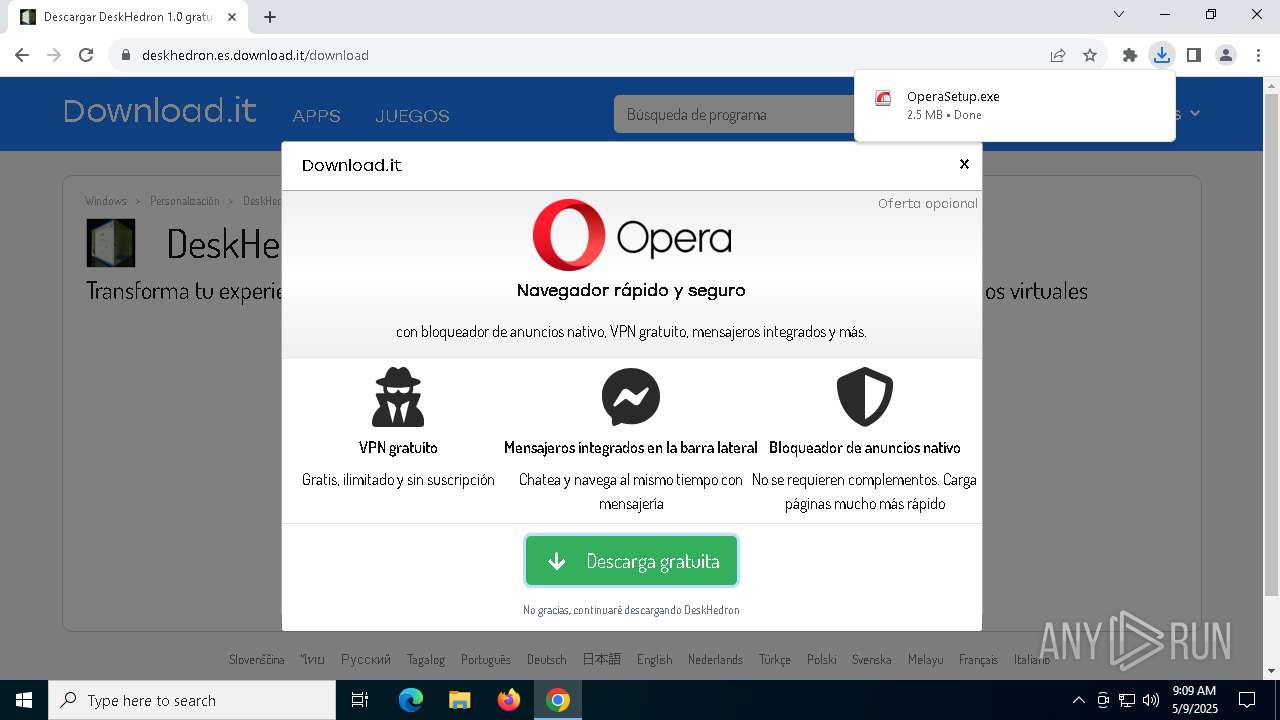Image resolution: width=1280 pixels, height=720 pixels.
Task: Switch language to Русский
Action: [x=366, y=659]
